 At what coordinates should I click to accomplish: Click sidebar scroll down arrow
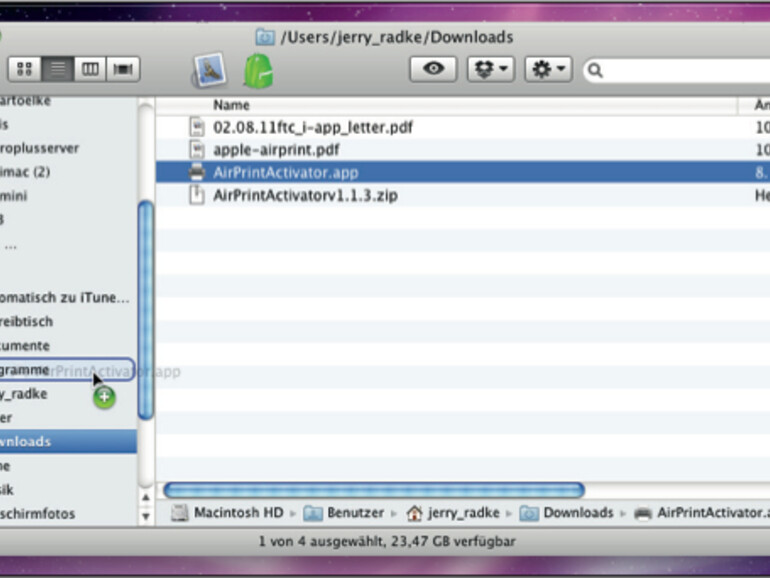tap(146, 516)
